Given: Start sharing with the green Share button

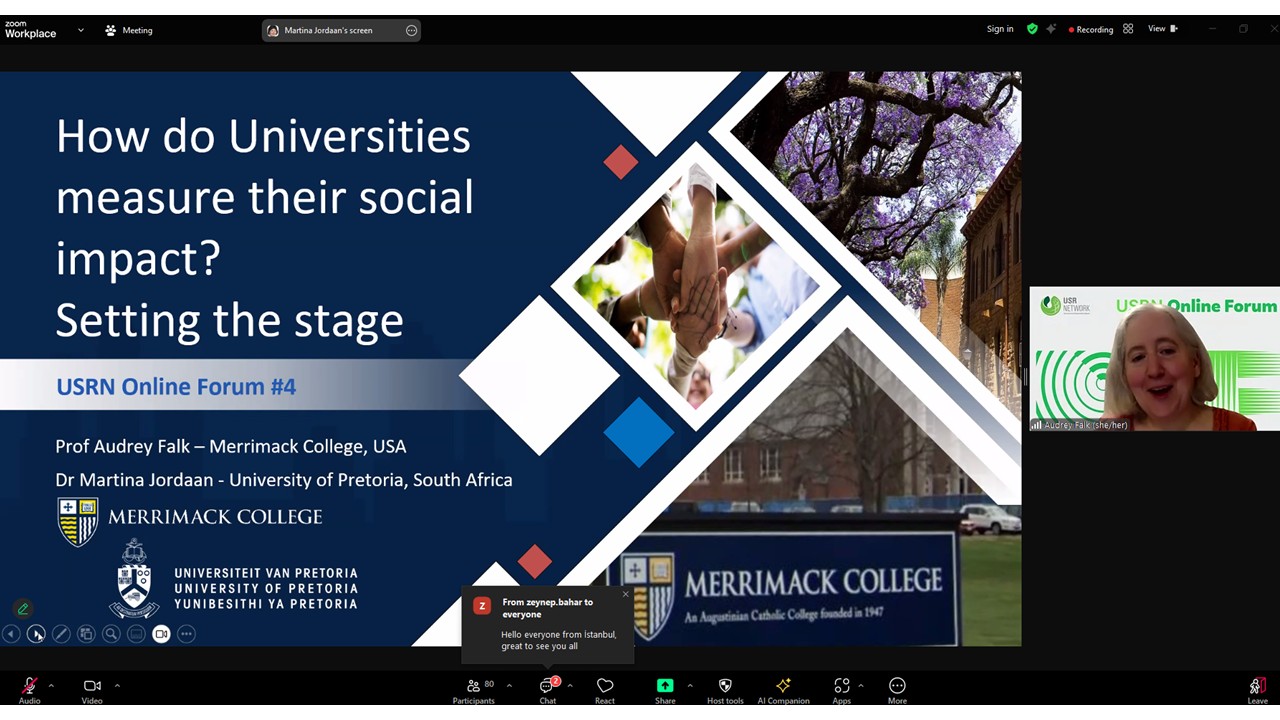Looking at the screenshot, I should (665, 686).
